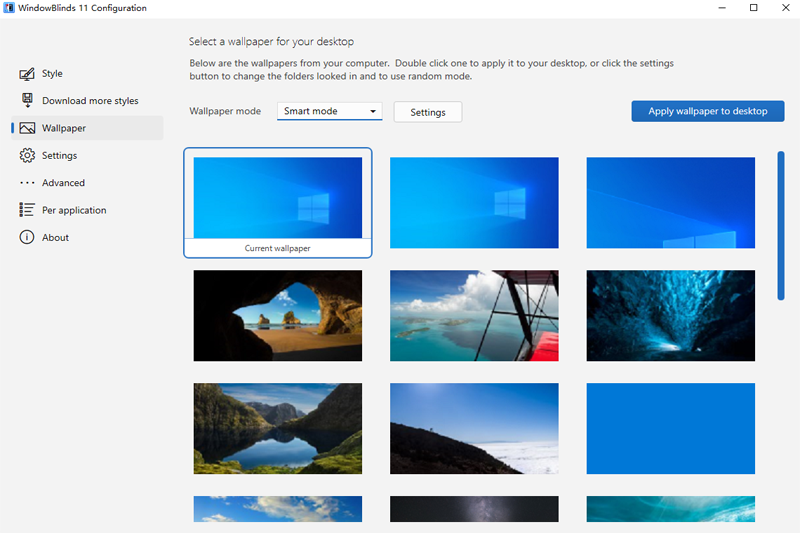
Task: Click the About info icon
Action: tap(27, 238)
